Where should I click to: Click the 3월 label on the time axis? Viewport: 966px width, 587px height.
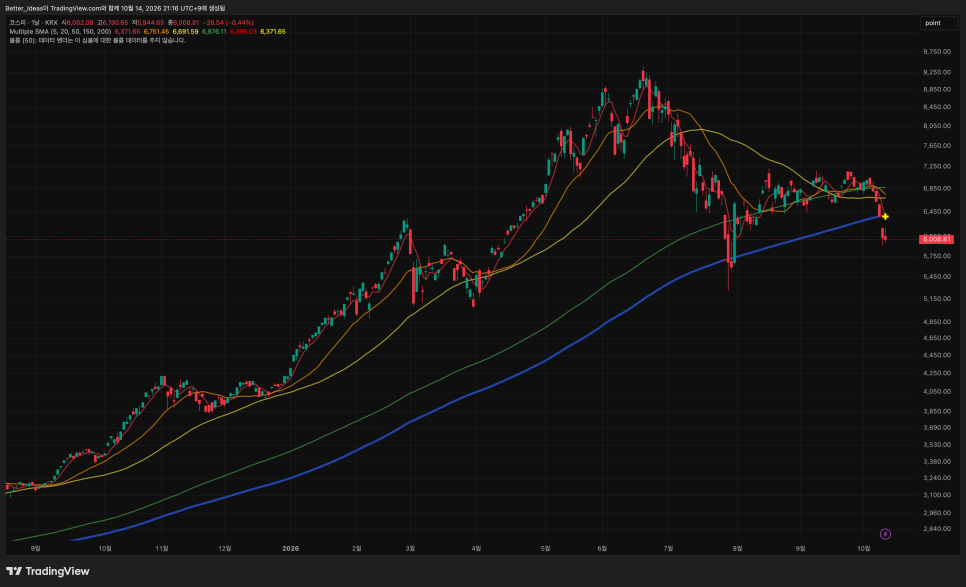tap(410, 548)
